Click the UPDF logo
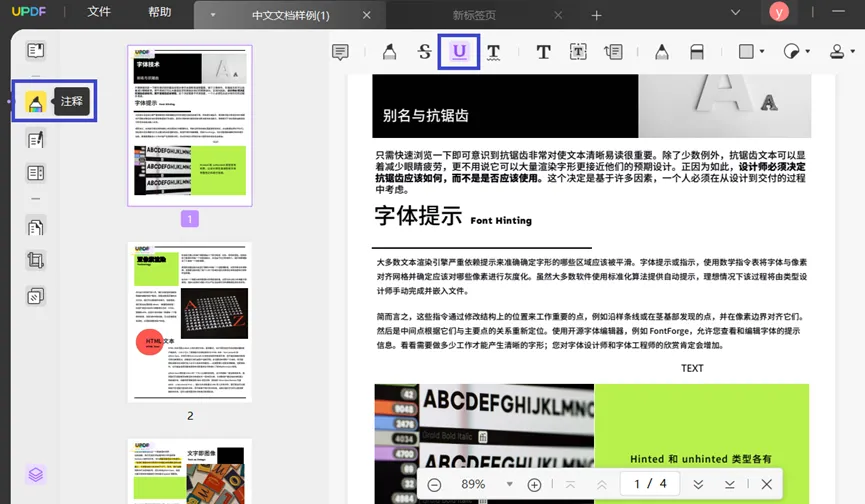Viewport: 865px width, 504px height. pyautogui.click(x=29, y=12)
